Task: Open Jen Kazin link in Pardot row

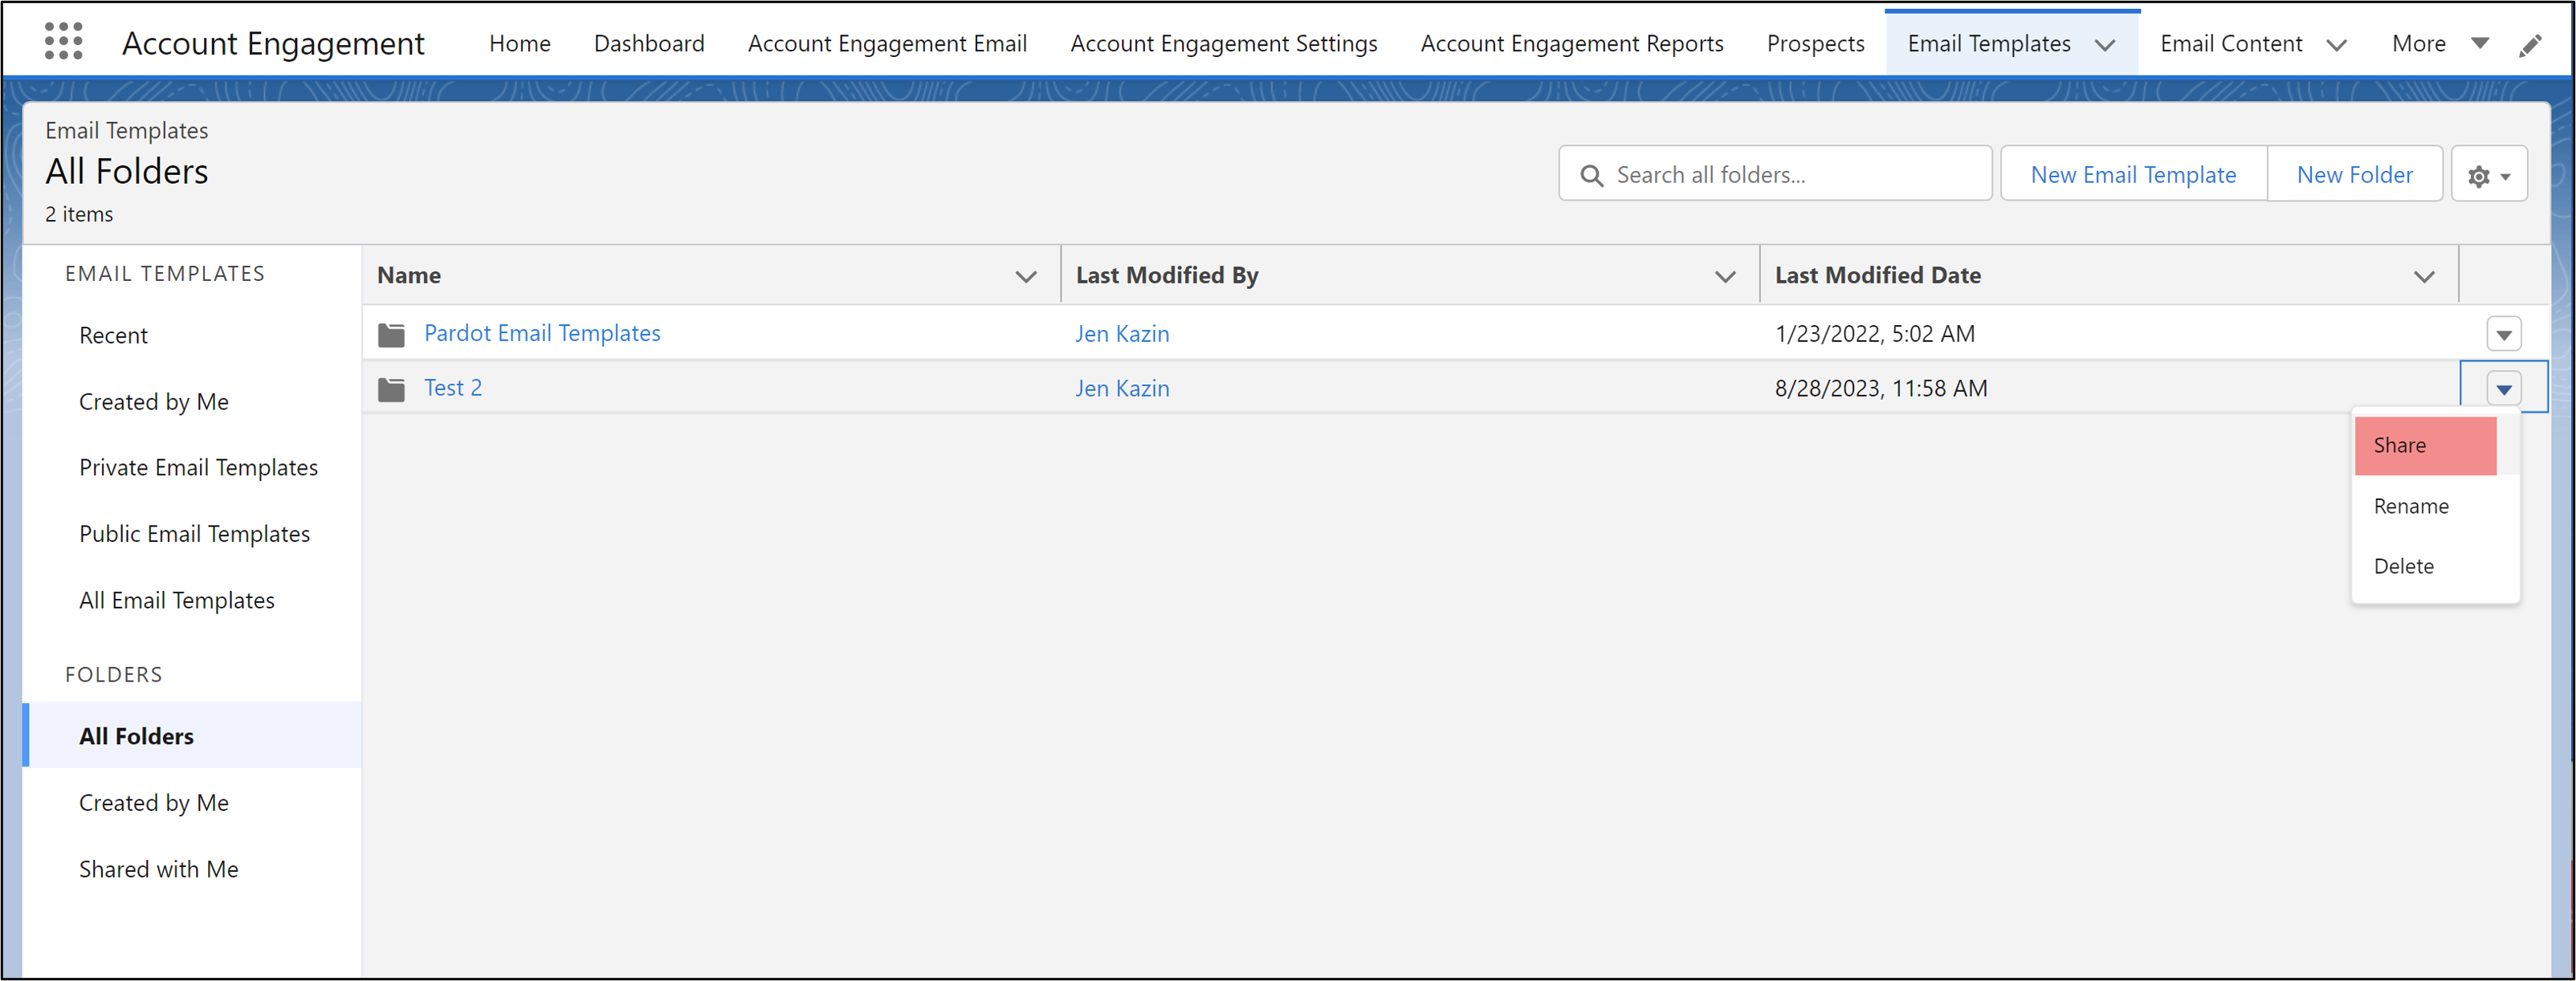Action: (1122, 335)
